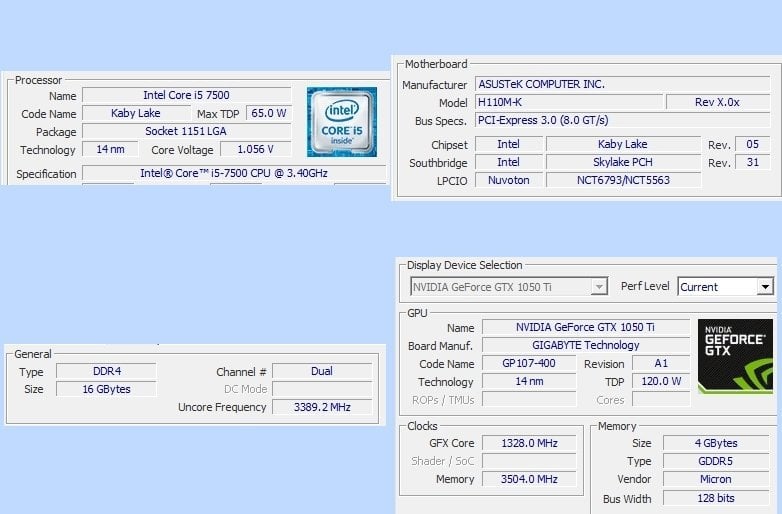Click the memory Size 16 GBytes field
The height and width of the screenshot is (514, 782).
pos(106,389)
